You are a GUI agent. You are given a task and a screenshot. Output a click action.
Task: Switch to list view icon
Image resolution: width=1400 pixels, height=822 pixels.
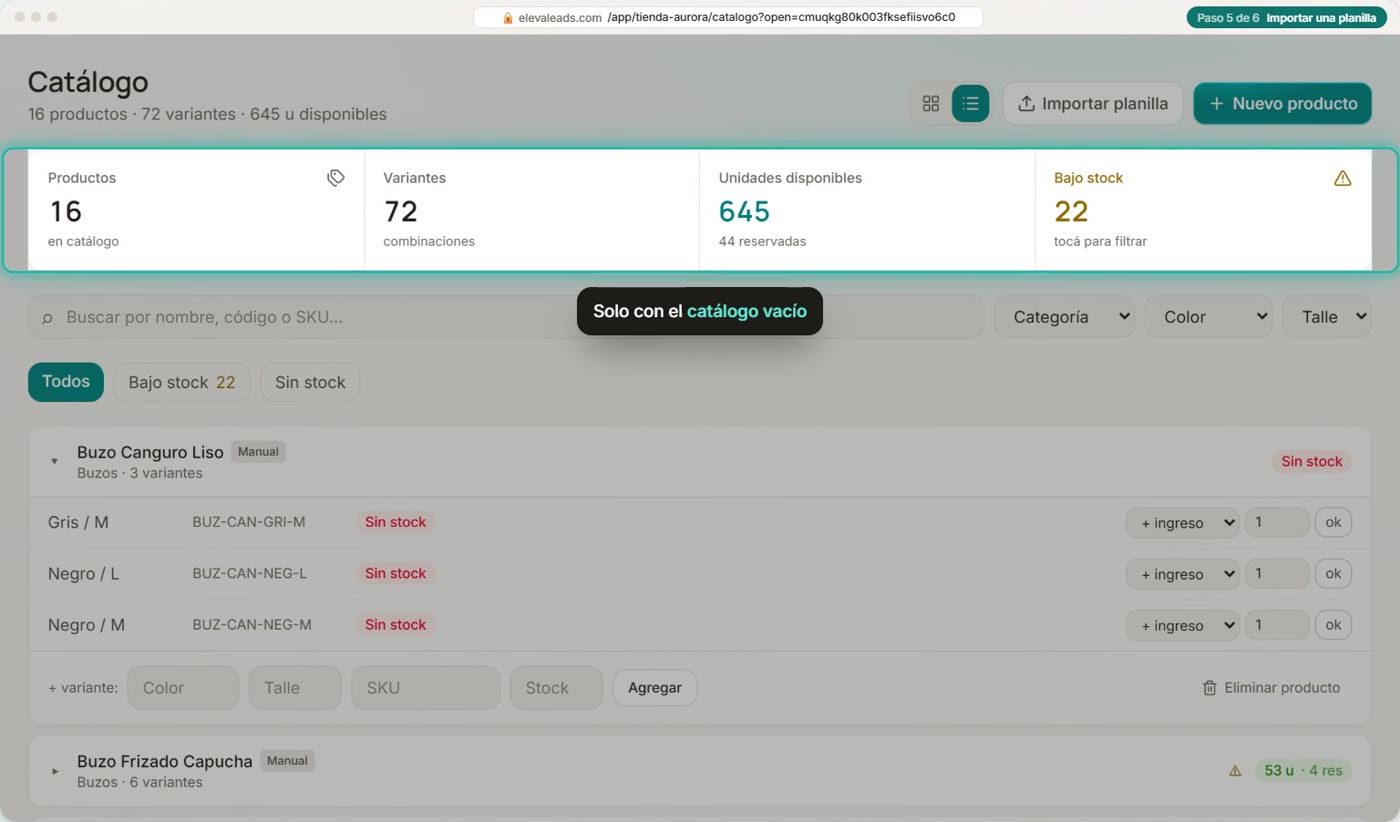[970, 103]
